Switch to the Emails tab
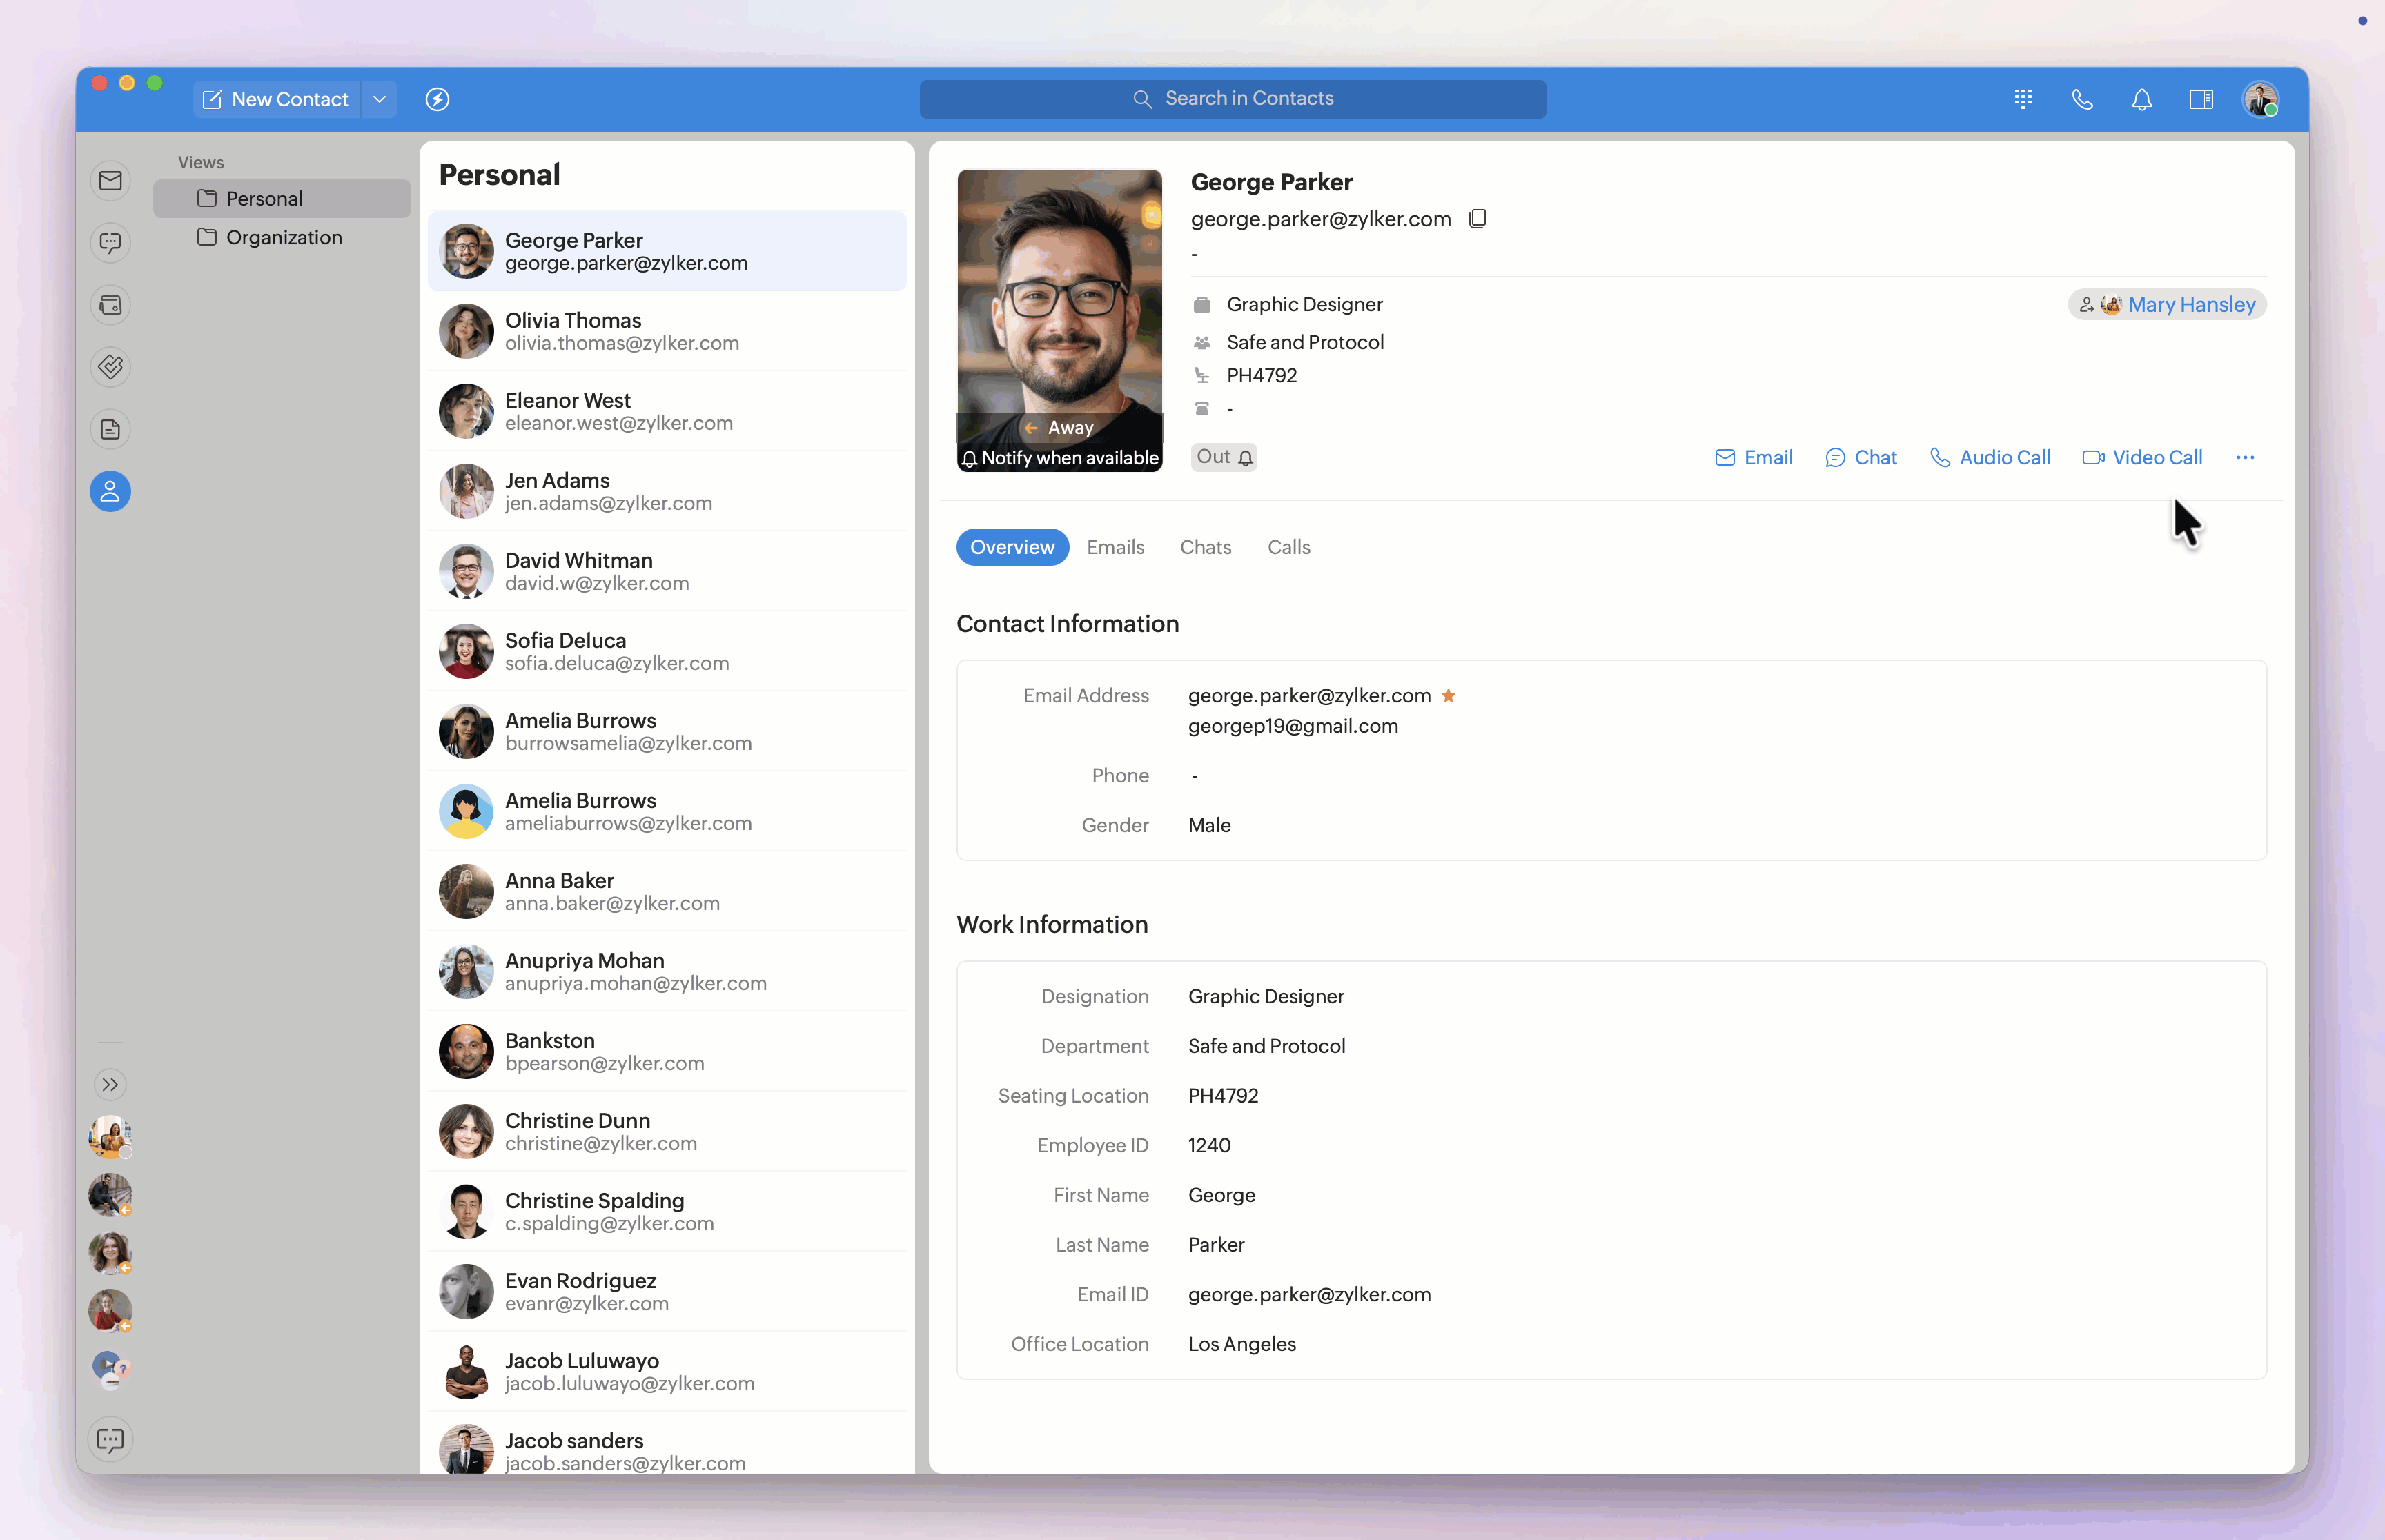 point(1115,547)
